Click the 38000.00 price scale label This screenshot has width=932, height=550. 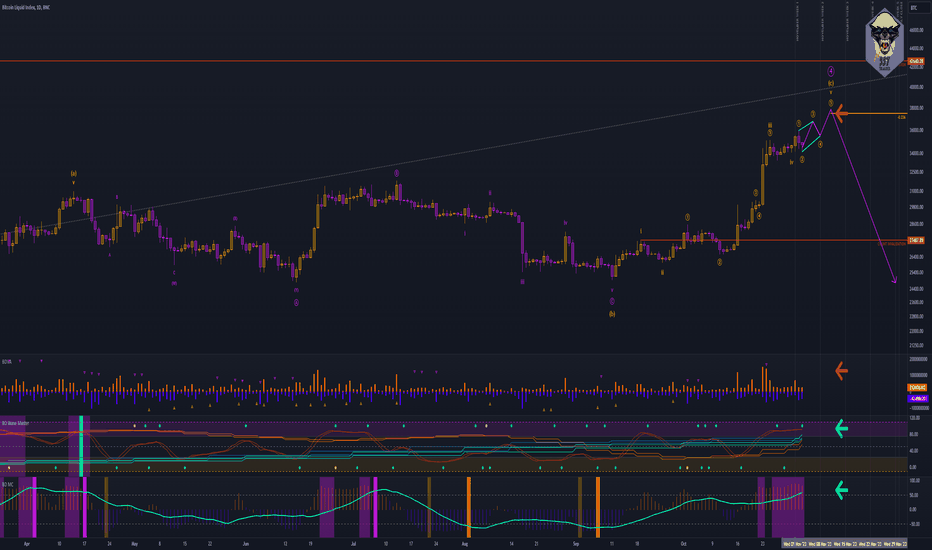[x=917, y=108]
